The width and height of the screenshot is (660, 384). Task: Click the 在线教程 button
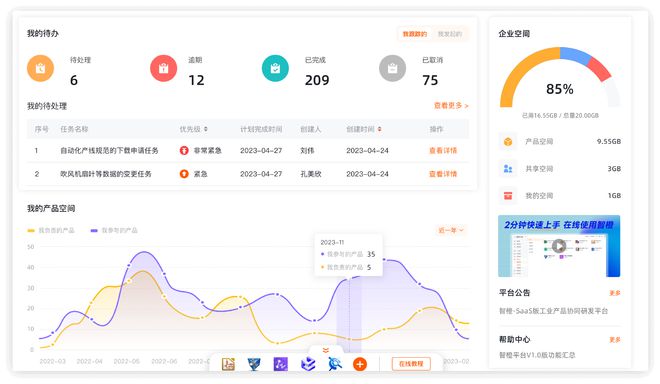411,364
